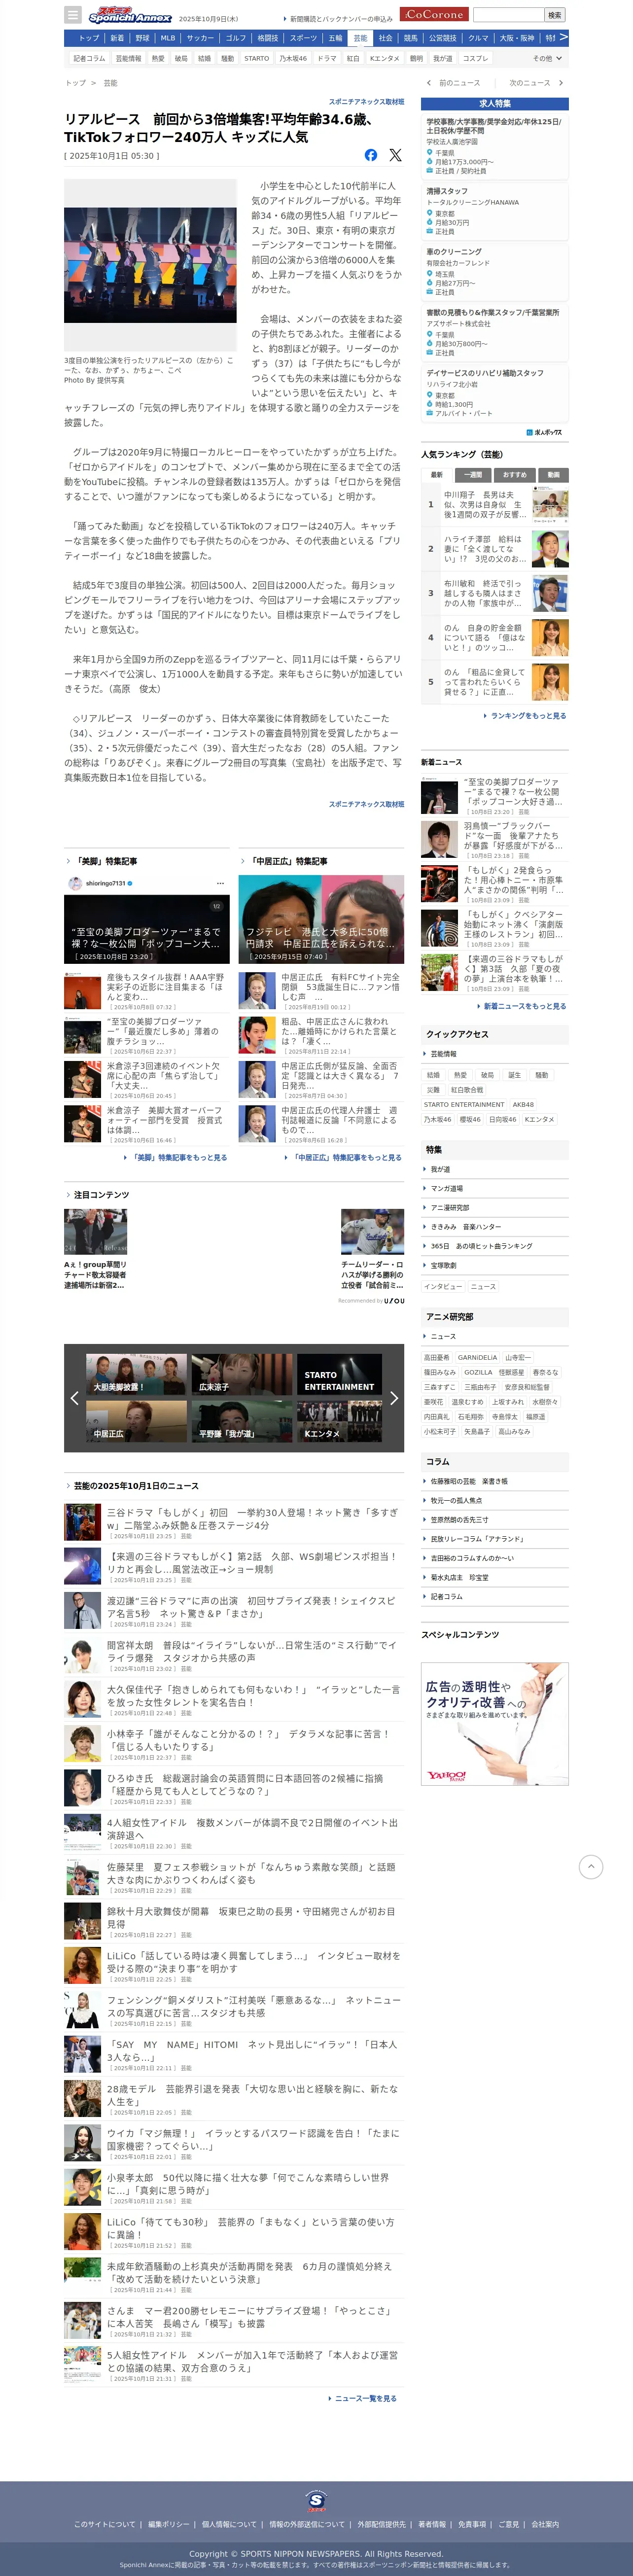Open quick access tag 紅白歌合戦
633x2576 pixels.
tap(467, 1090)
